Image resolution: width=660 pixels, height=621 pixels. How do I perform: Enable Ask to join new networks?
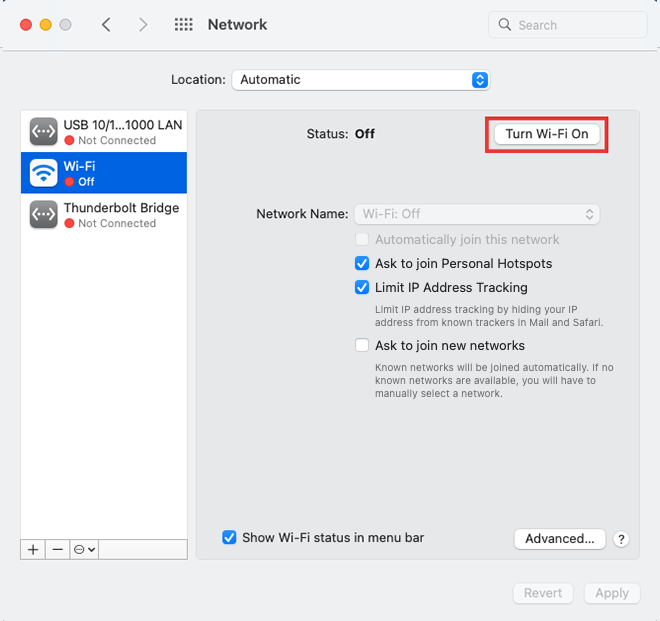point(362,346)
